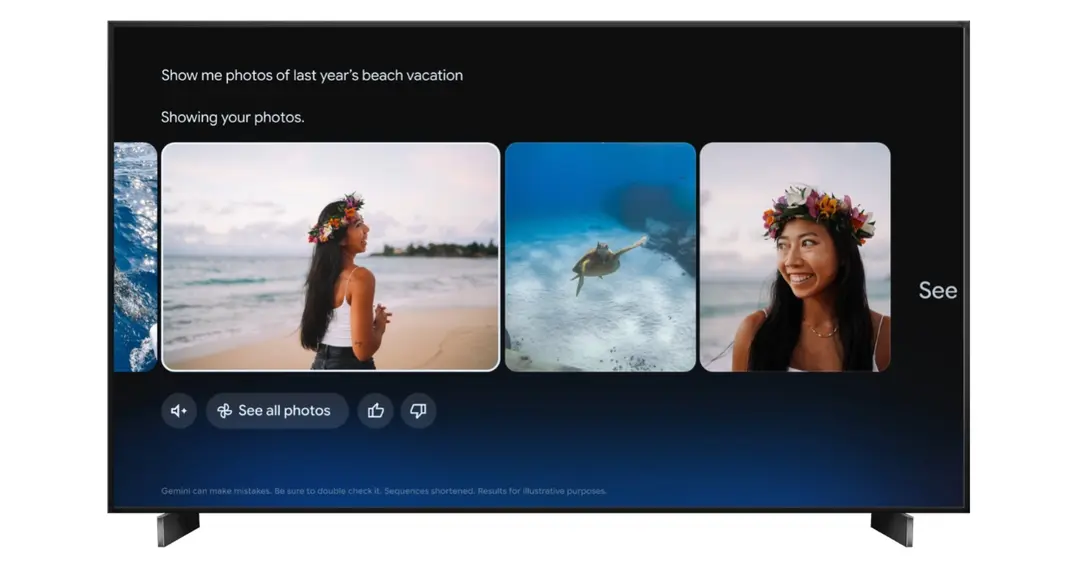
Task: Click the Gemini can make mistakes disclaimer
Action: (384, 491)
